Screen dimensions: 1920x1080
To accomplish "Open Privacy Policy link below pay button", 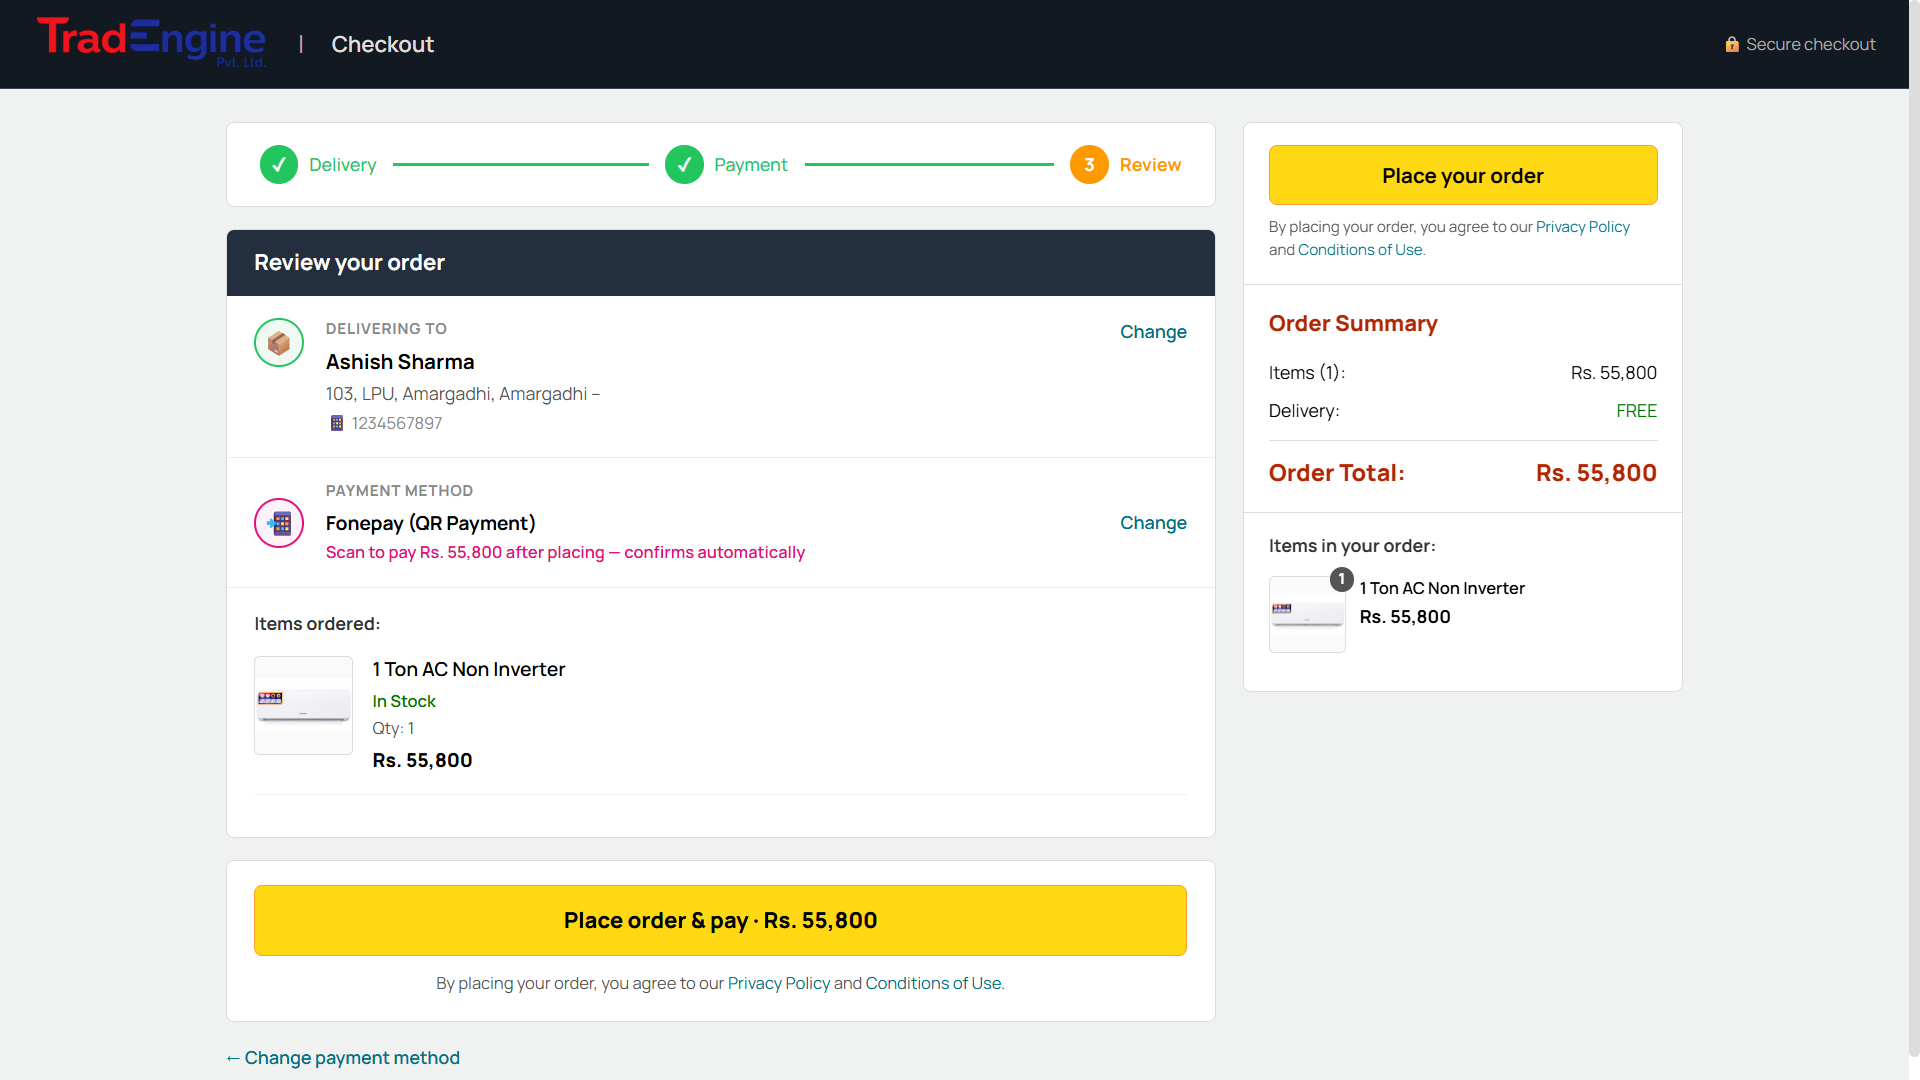I will click(779, 983).
